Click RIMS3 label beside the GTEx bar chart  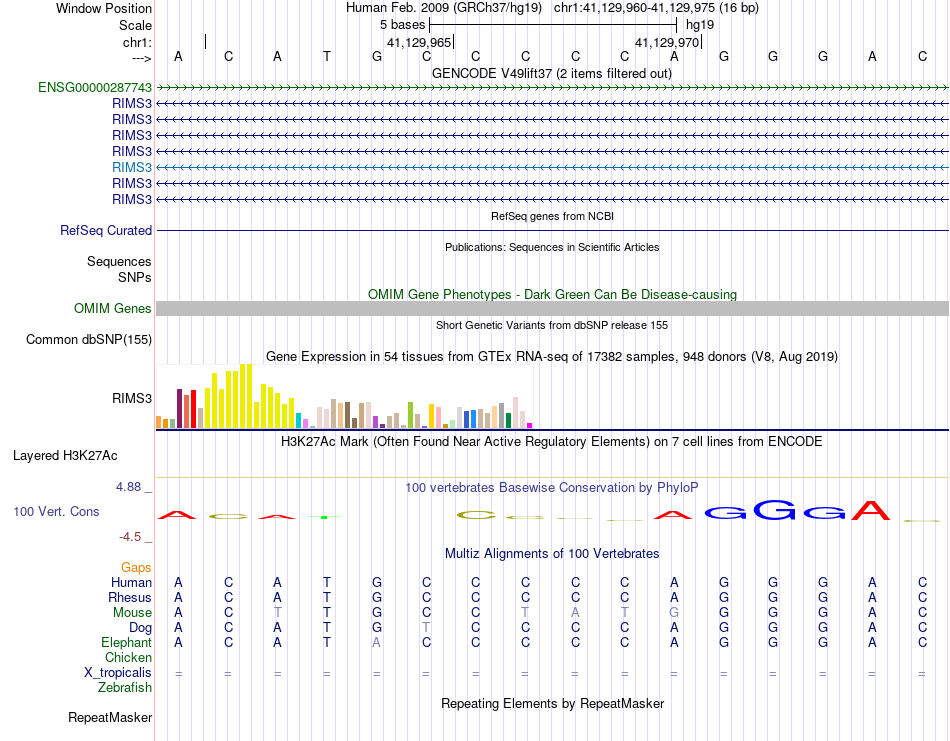tap(132, 398)
